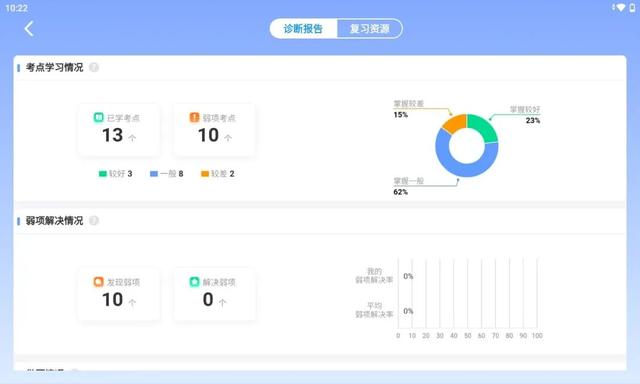The image size is (640, 384).
Task: Switch to the 复习资源 tab
Action: click(x=369, y=29)
